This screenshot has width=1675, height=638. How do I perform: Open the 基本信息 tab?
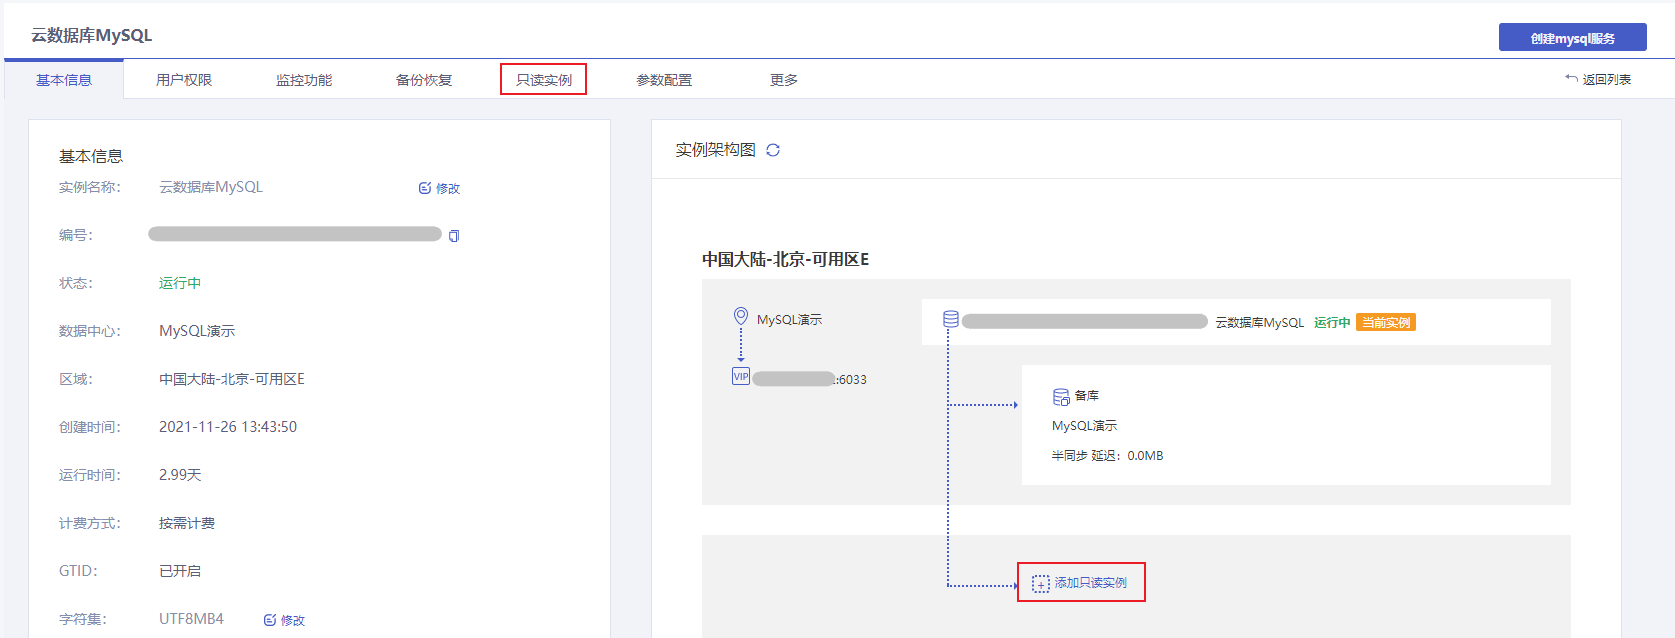point(64,80)
